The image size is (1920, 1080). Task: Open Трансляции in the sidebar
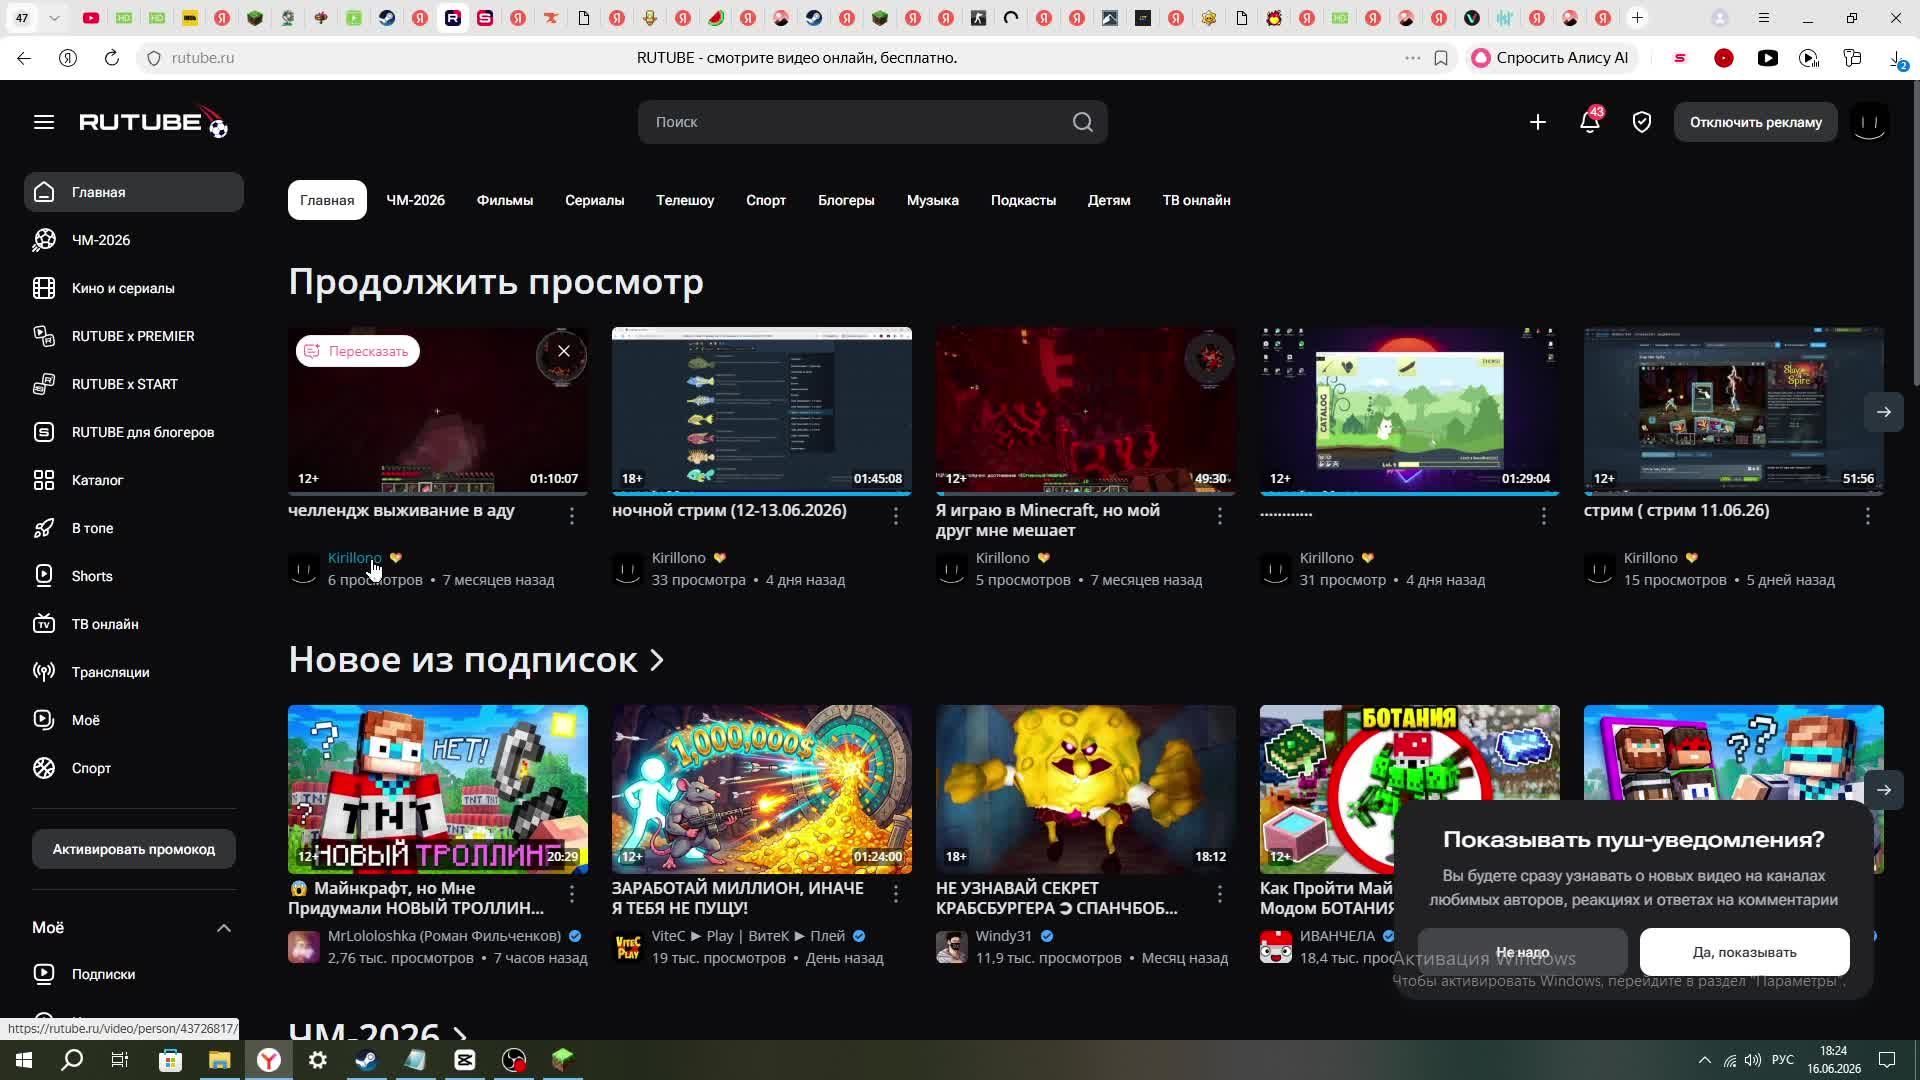point(134,672)
